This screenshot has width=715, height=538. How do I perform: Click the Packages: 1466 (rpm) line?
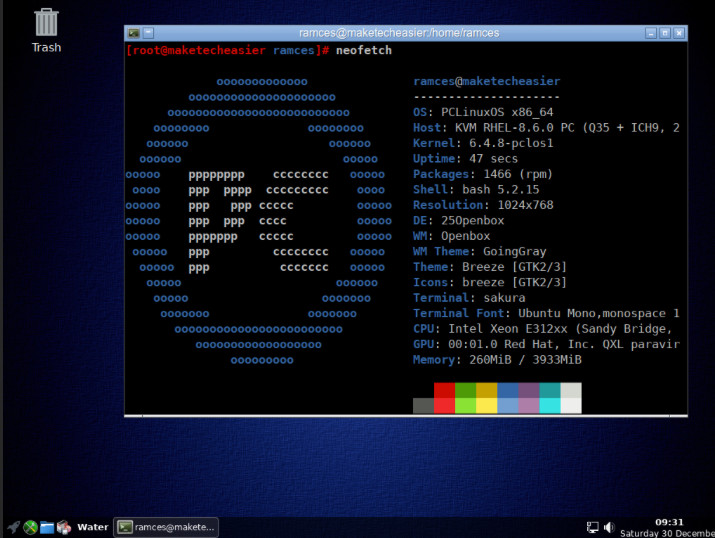point(483,174)
